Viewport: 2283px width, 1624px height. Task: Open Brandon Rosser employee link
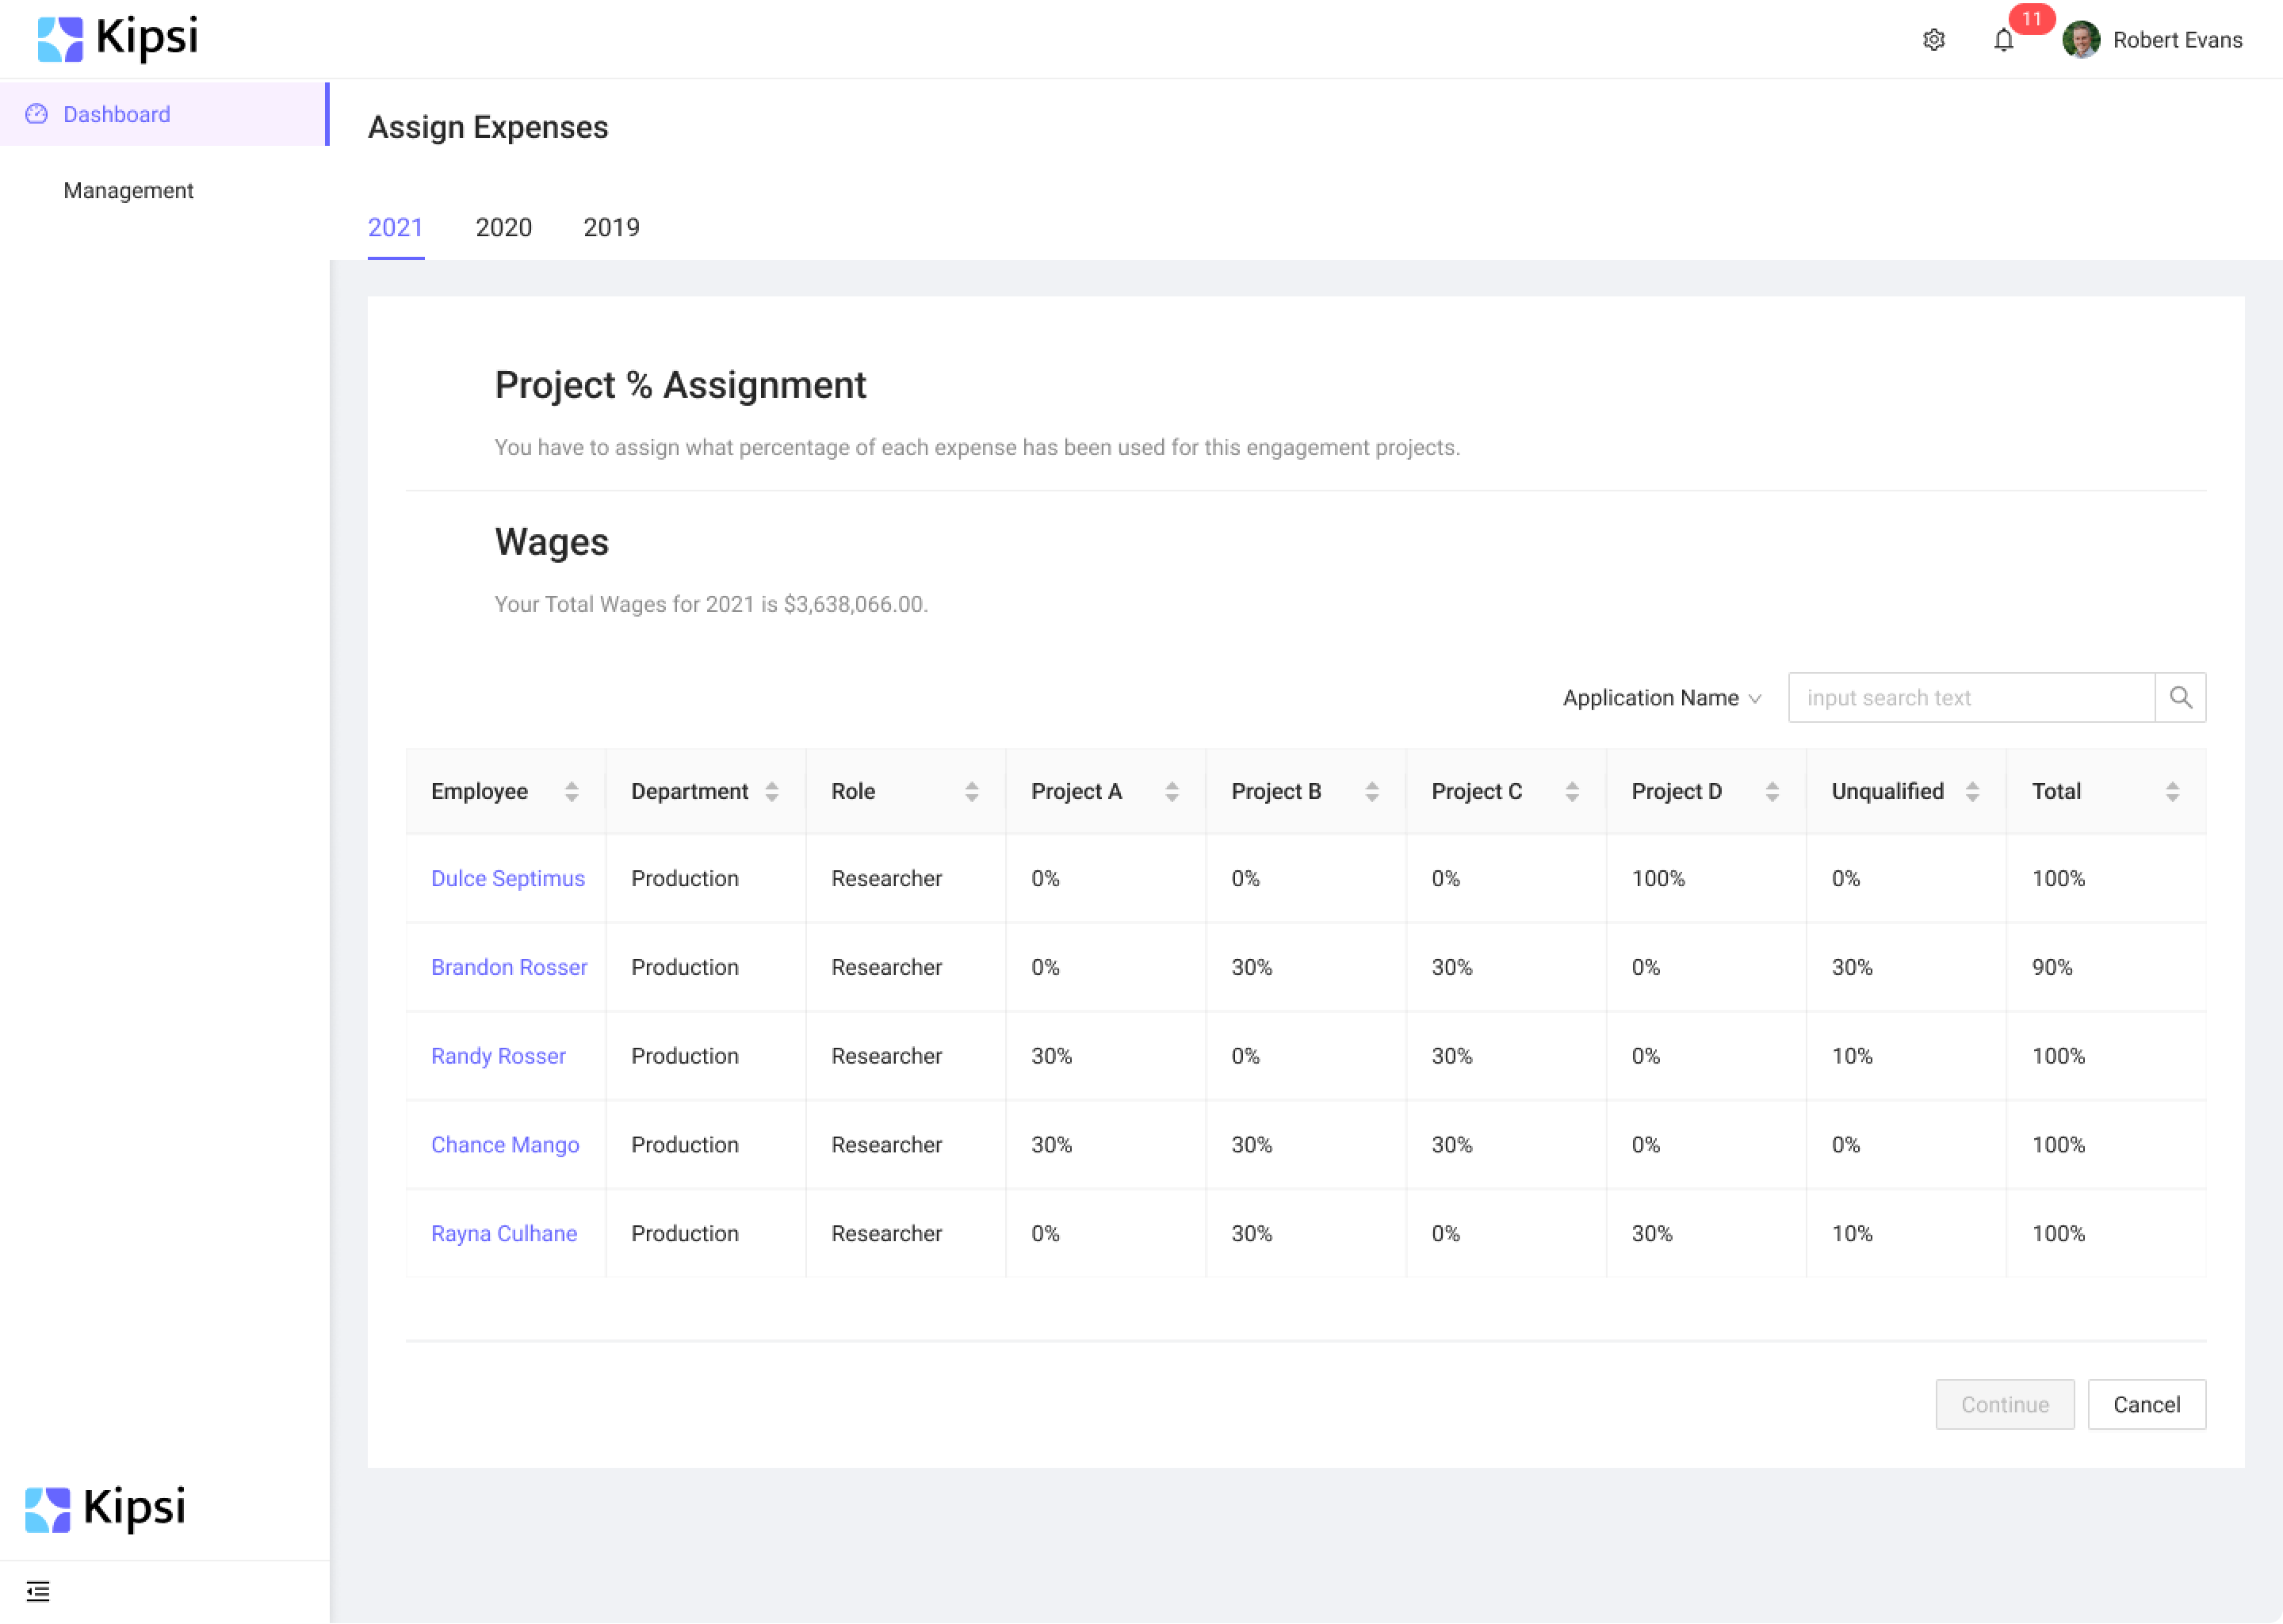pyautogui.click(x=508, y=966)
